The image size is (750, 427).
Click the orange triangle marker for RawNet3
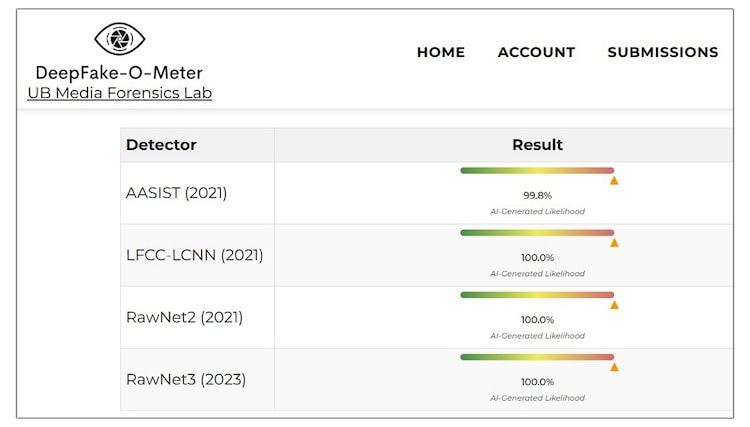(614, 367)
